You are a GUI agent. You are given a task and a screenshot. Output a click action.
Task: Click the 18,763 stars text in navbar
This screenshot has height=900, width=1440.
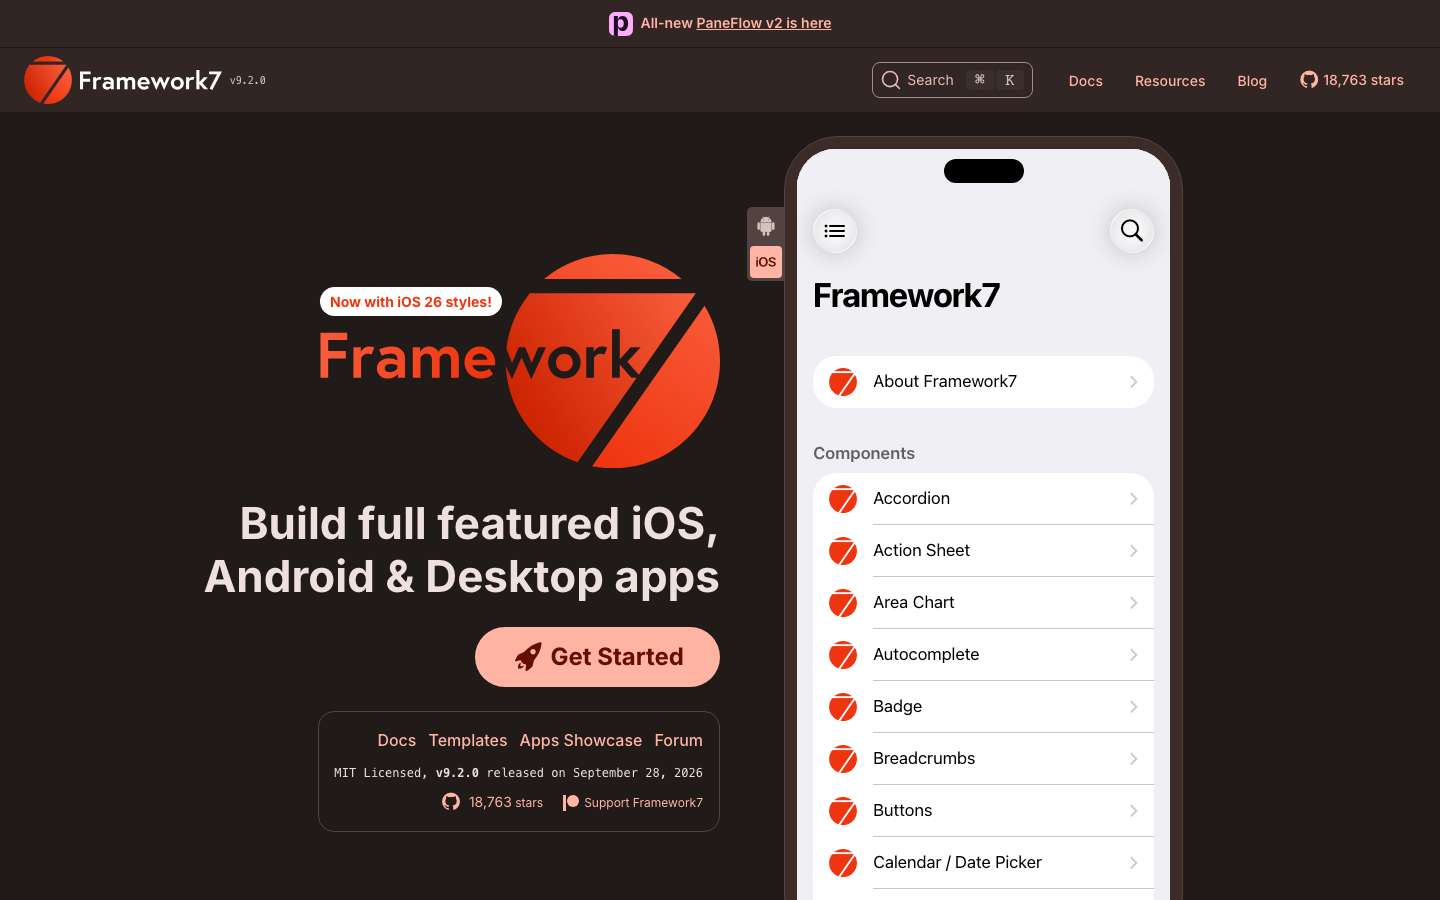(1363, 80)
